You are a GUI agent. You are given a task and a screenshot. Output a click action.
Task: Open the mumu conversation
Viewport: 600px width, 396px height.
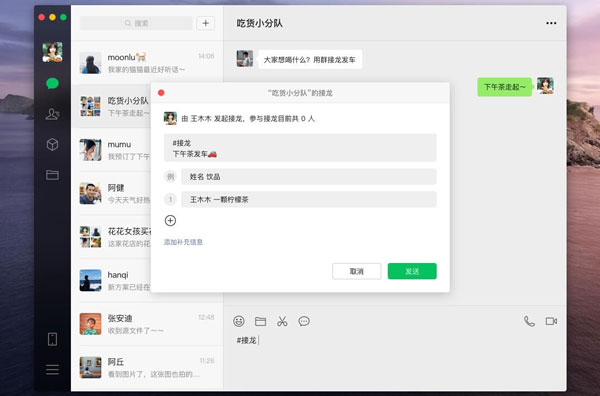tap(111, 150)
